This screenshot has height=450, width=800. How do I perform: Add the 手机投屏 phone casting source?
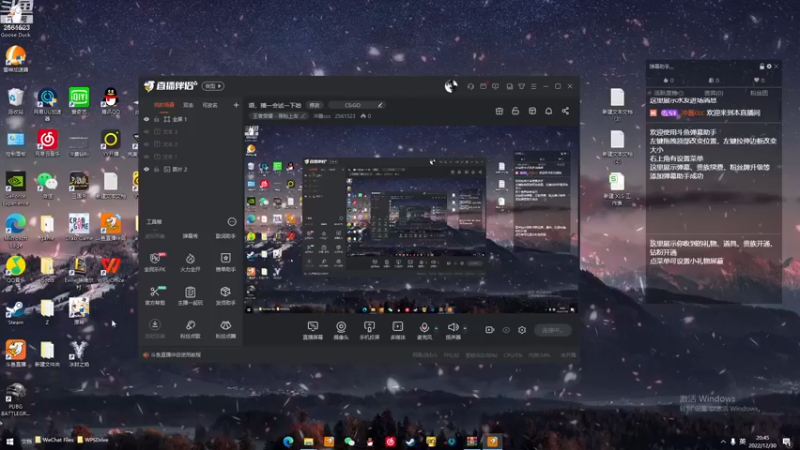pyautogui.click(x=369, y=330)
